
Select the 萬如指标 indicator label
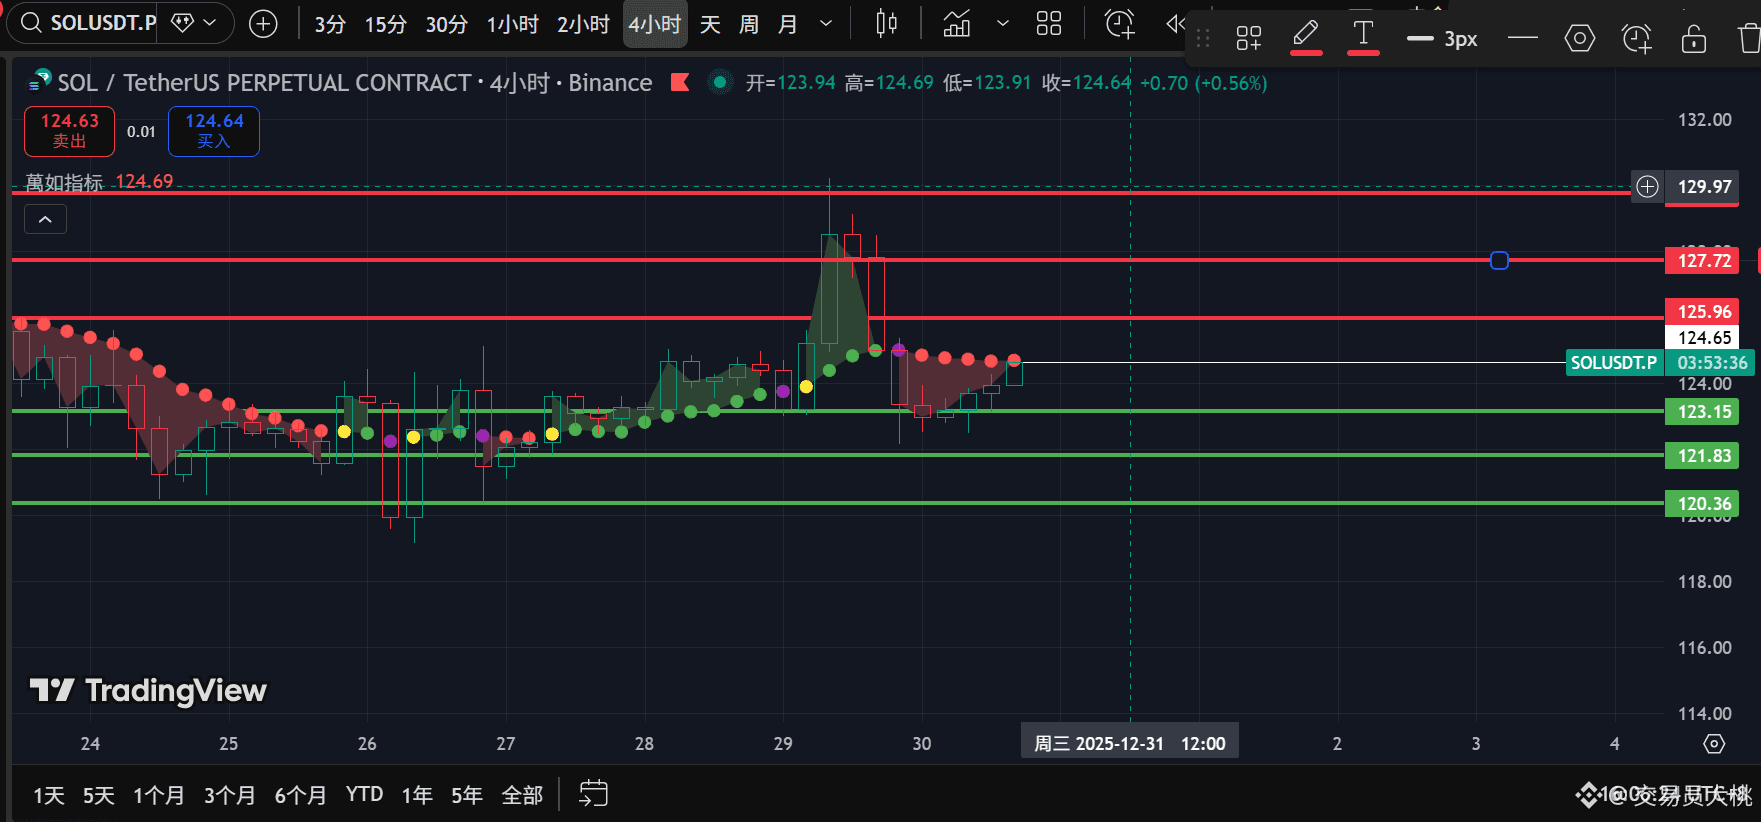tap(64, 182)
